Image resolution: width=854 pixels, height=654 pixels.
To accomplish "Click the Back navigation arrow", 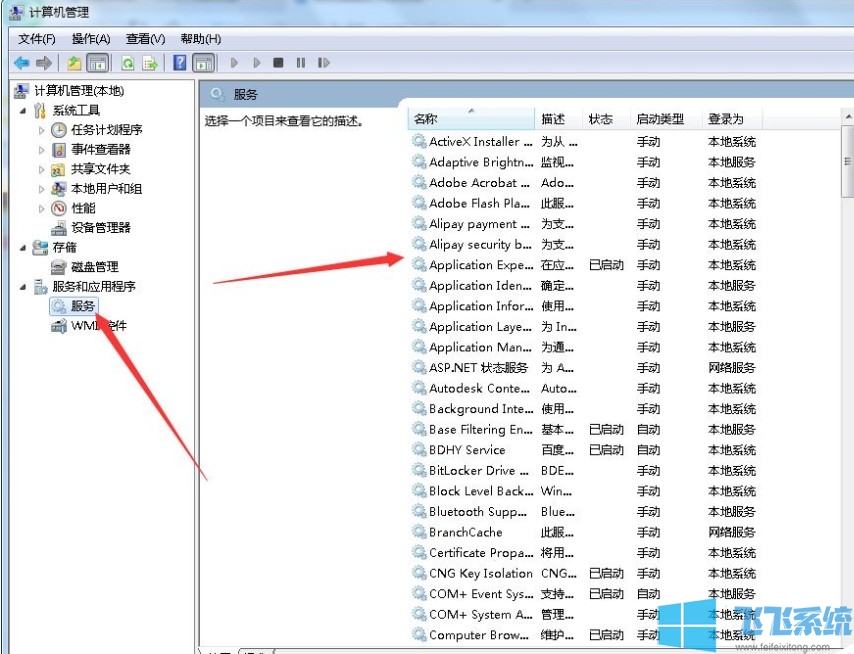I will tap(22, 62).
